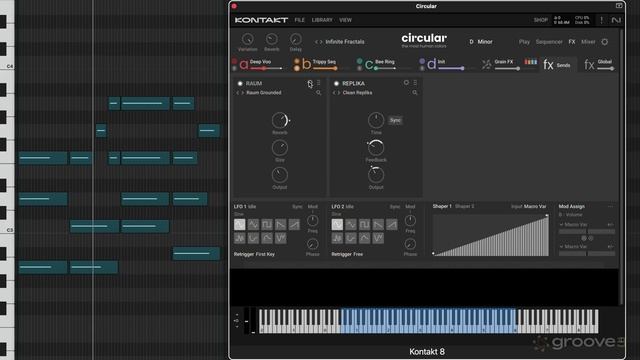Toggle the upper red dot of layer a

click(234, 61)
